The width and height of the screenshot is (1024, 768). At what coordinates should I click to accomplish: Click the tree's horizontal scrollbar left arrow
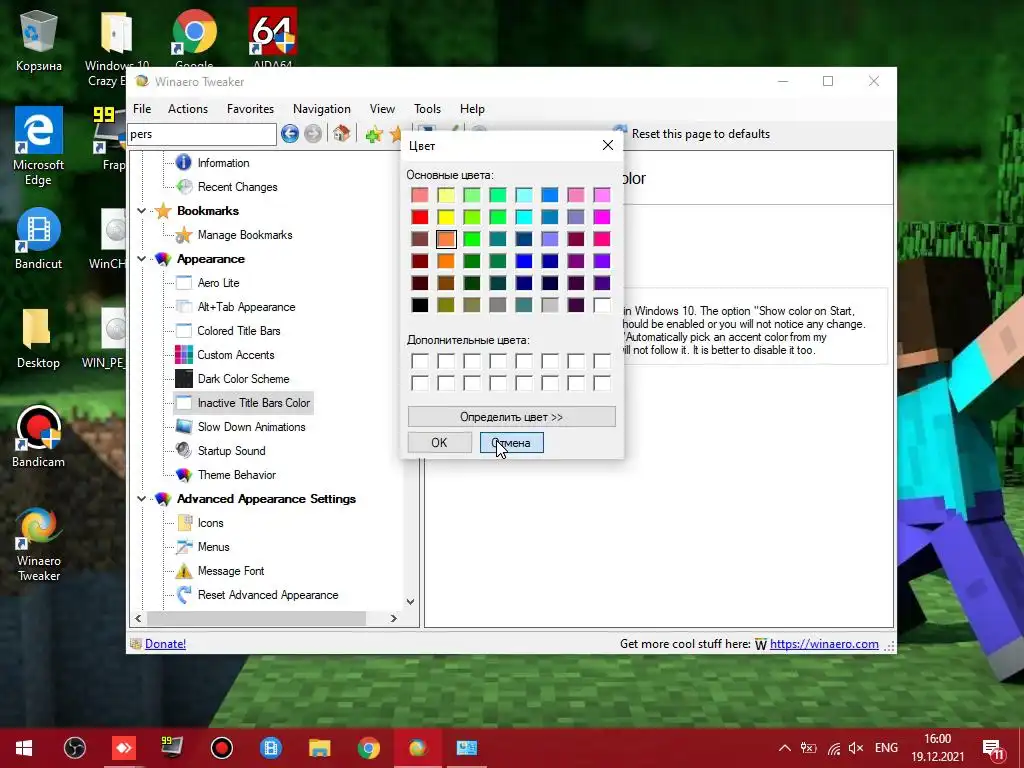pyautogui.click(x=138, y=618)
